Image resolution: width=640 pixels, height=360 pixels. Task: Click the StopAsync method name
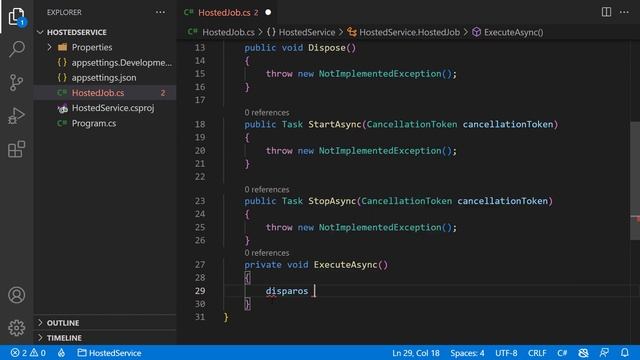[x=332, y=201]
